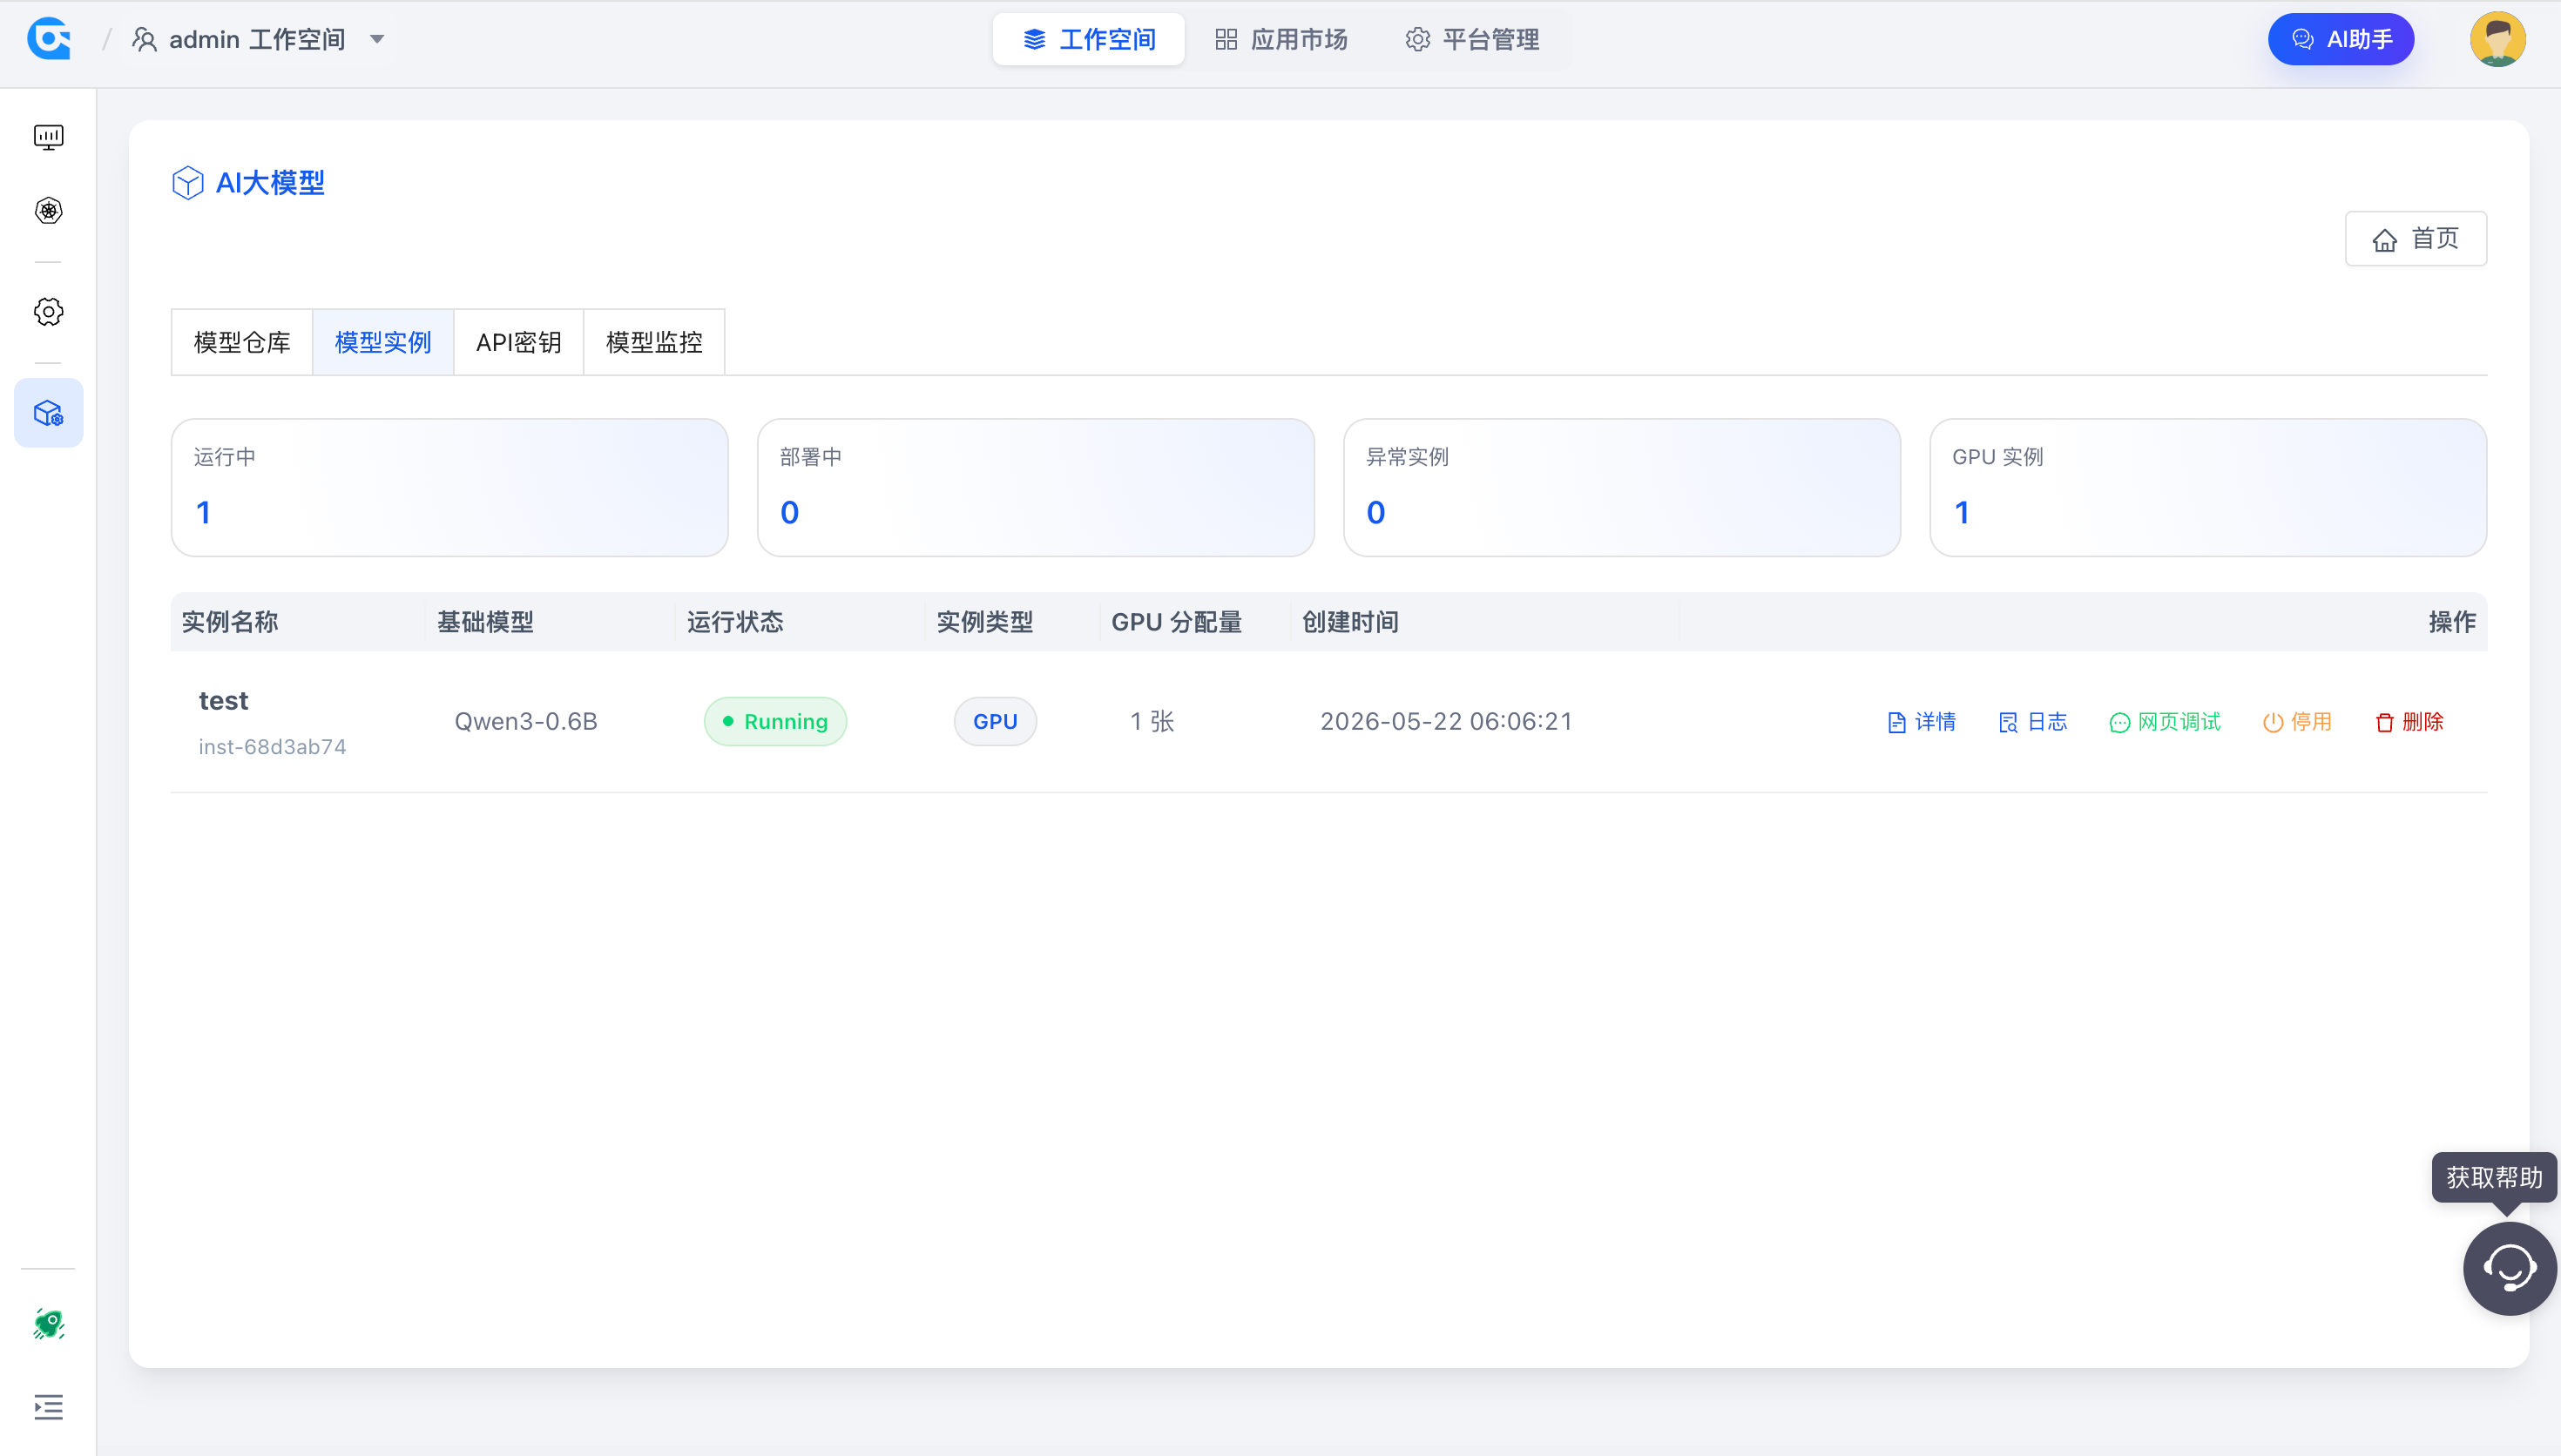Launch the AI助手 assistant button
Screen dimensions: 2561x1456
tap(2341, 39)
